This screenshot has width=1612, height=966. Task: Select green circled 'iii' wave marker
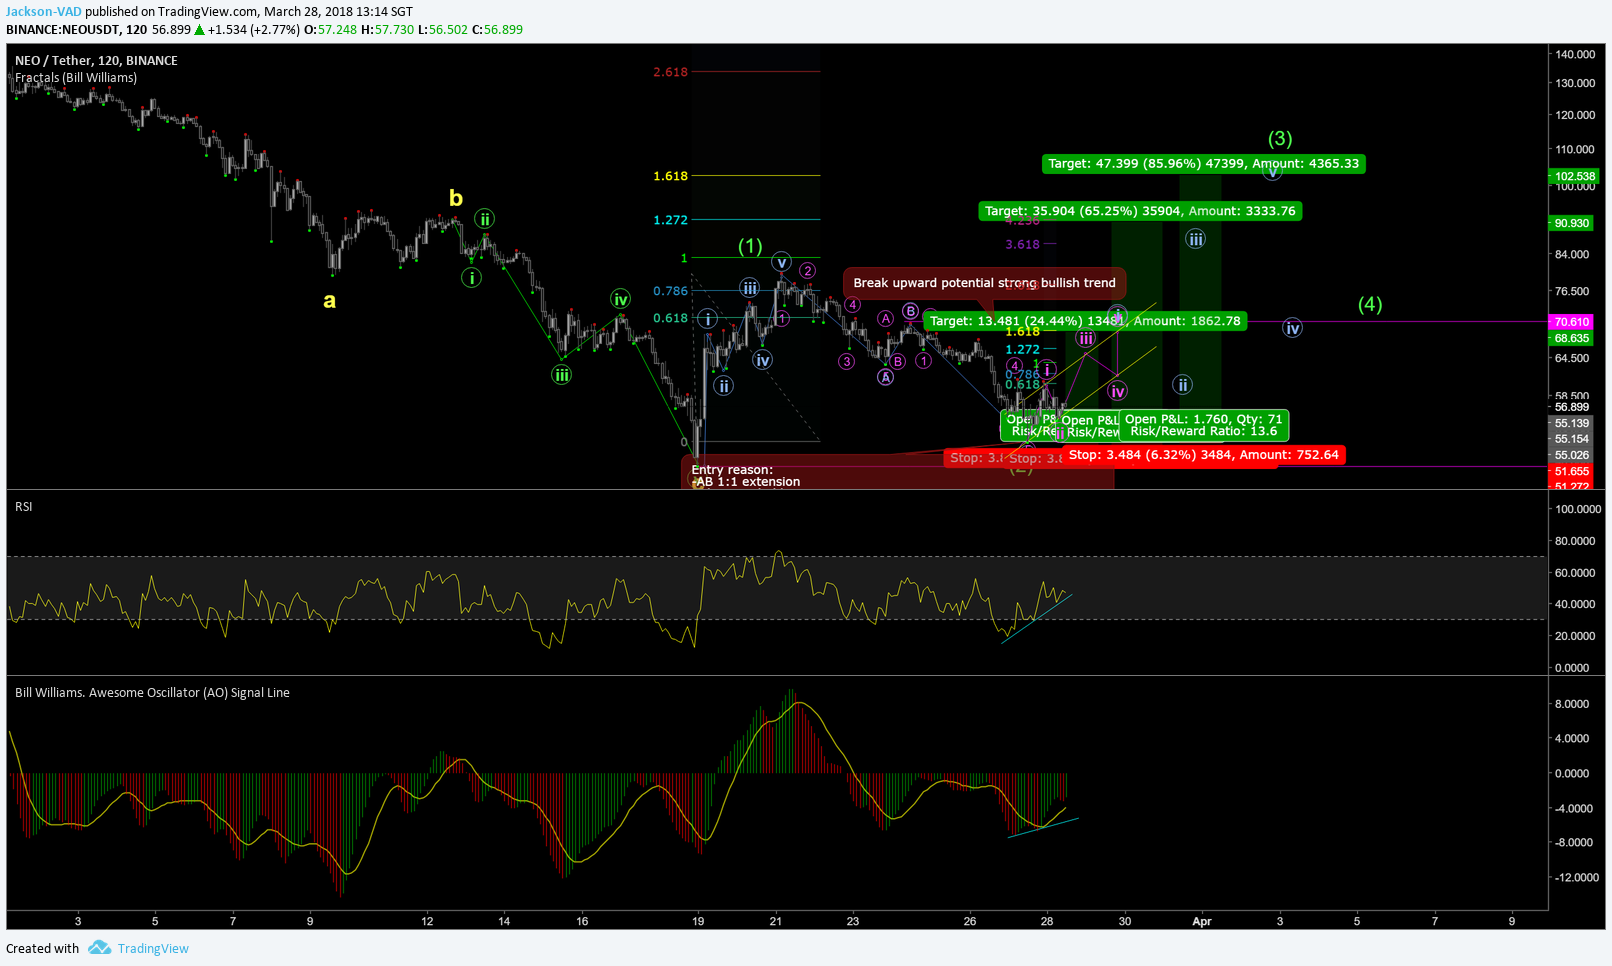click(x=562, y=375)
